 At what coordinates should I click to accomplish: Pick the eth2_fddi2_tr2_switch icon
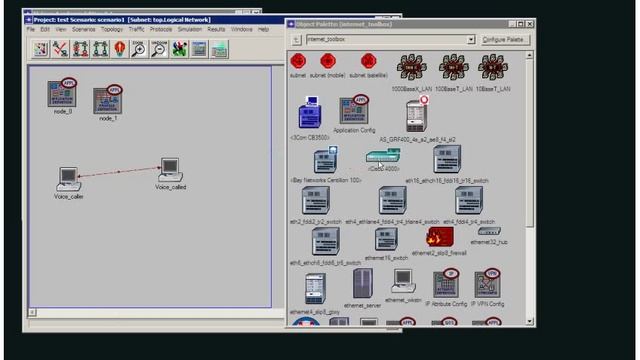[x=316, y=200]
